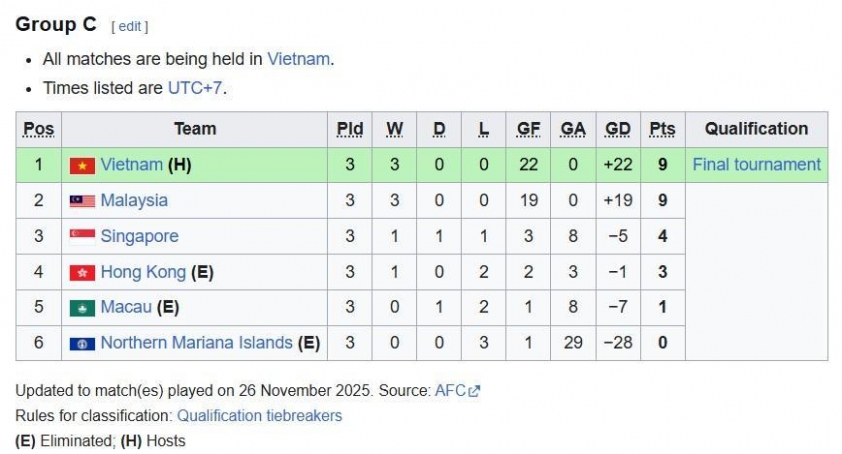Open the AFC source link

coord(450,391)
